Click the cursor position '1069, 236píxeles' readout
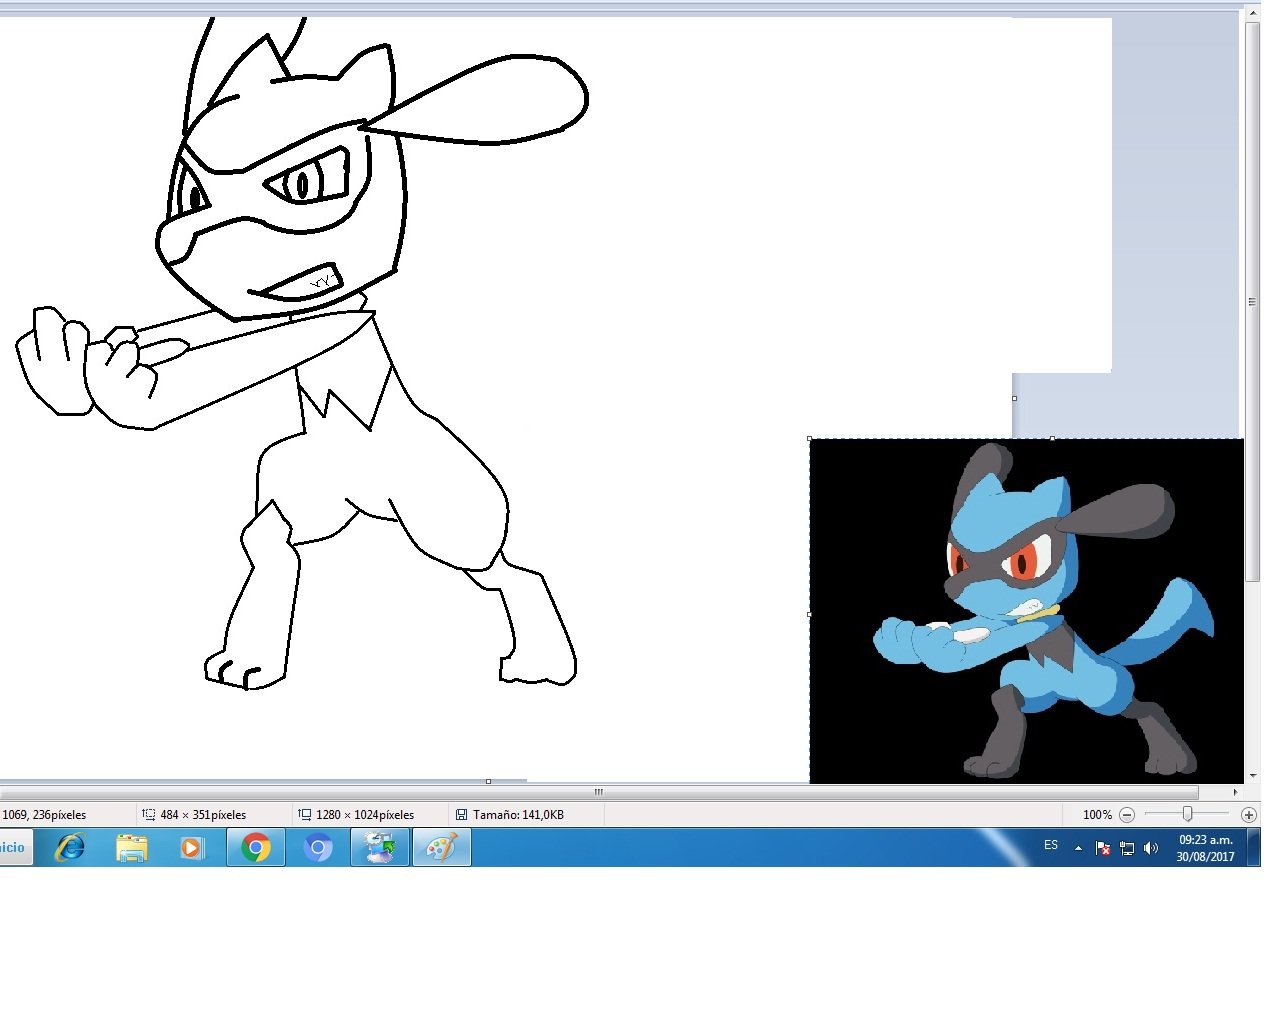Screen dimensions: 1280x1024 pos(44,815)
